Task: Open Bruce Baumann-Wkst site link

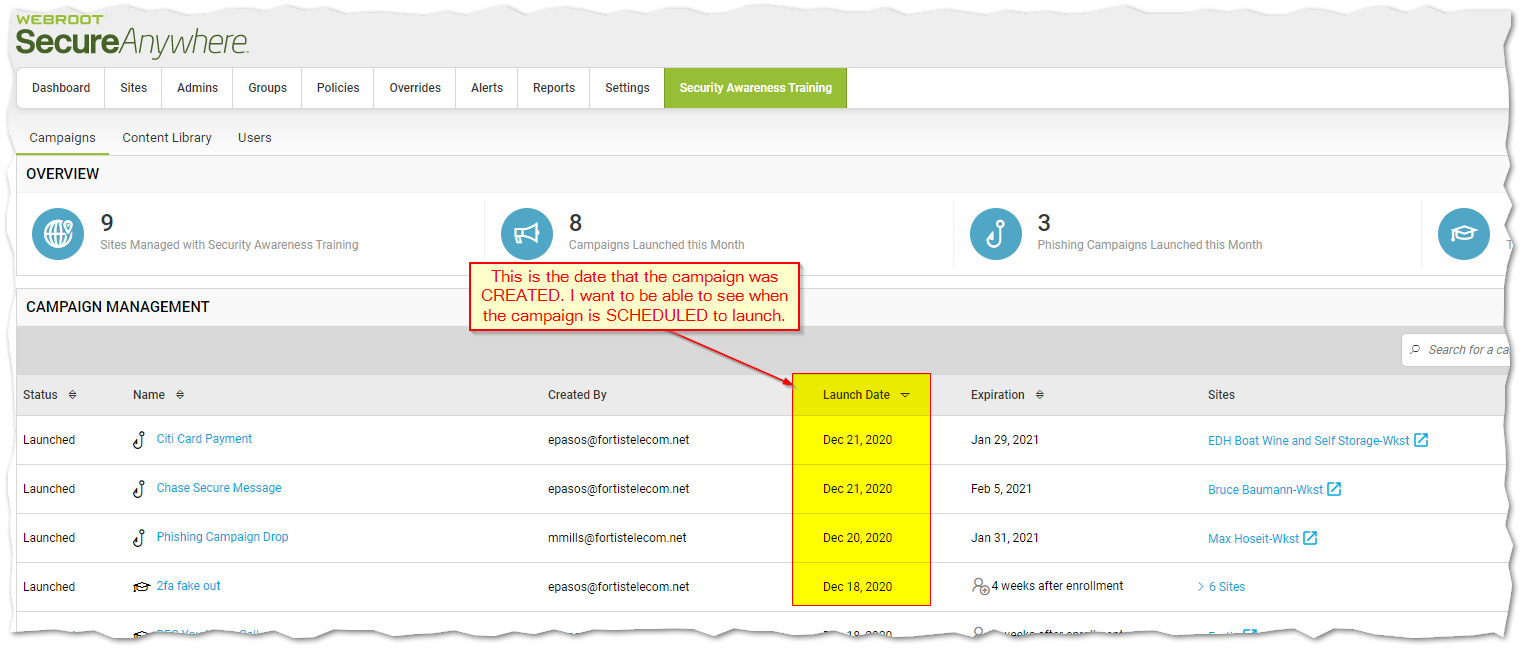Action: (x=1265, y=489)
